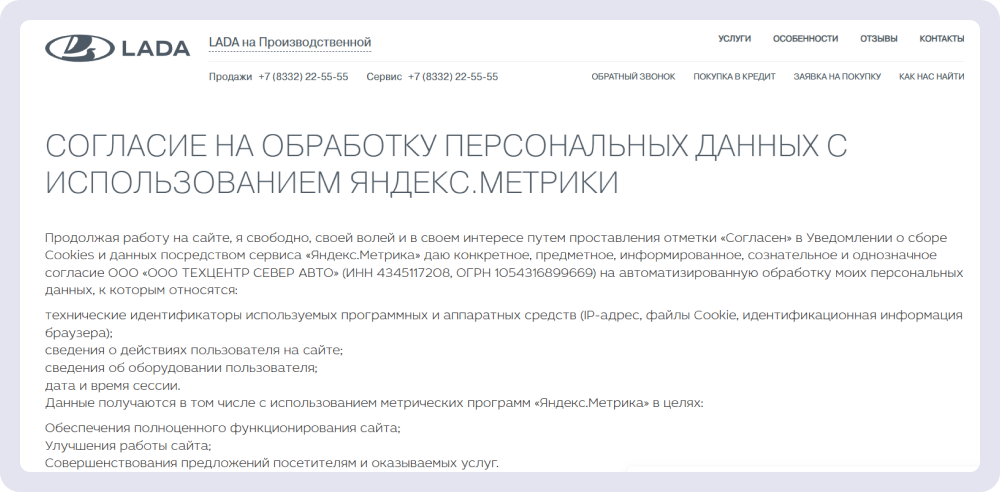The width and height of the screenshot is (1000, 492).
Task: Click the Продажи phone number +7 (8332) 22-55-55
Action: (x=303, y=77)
